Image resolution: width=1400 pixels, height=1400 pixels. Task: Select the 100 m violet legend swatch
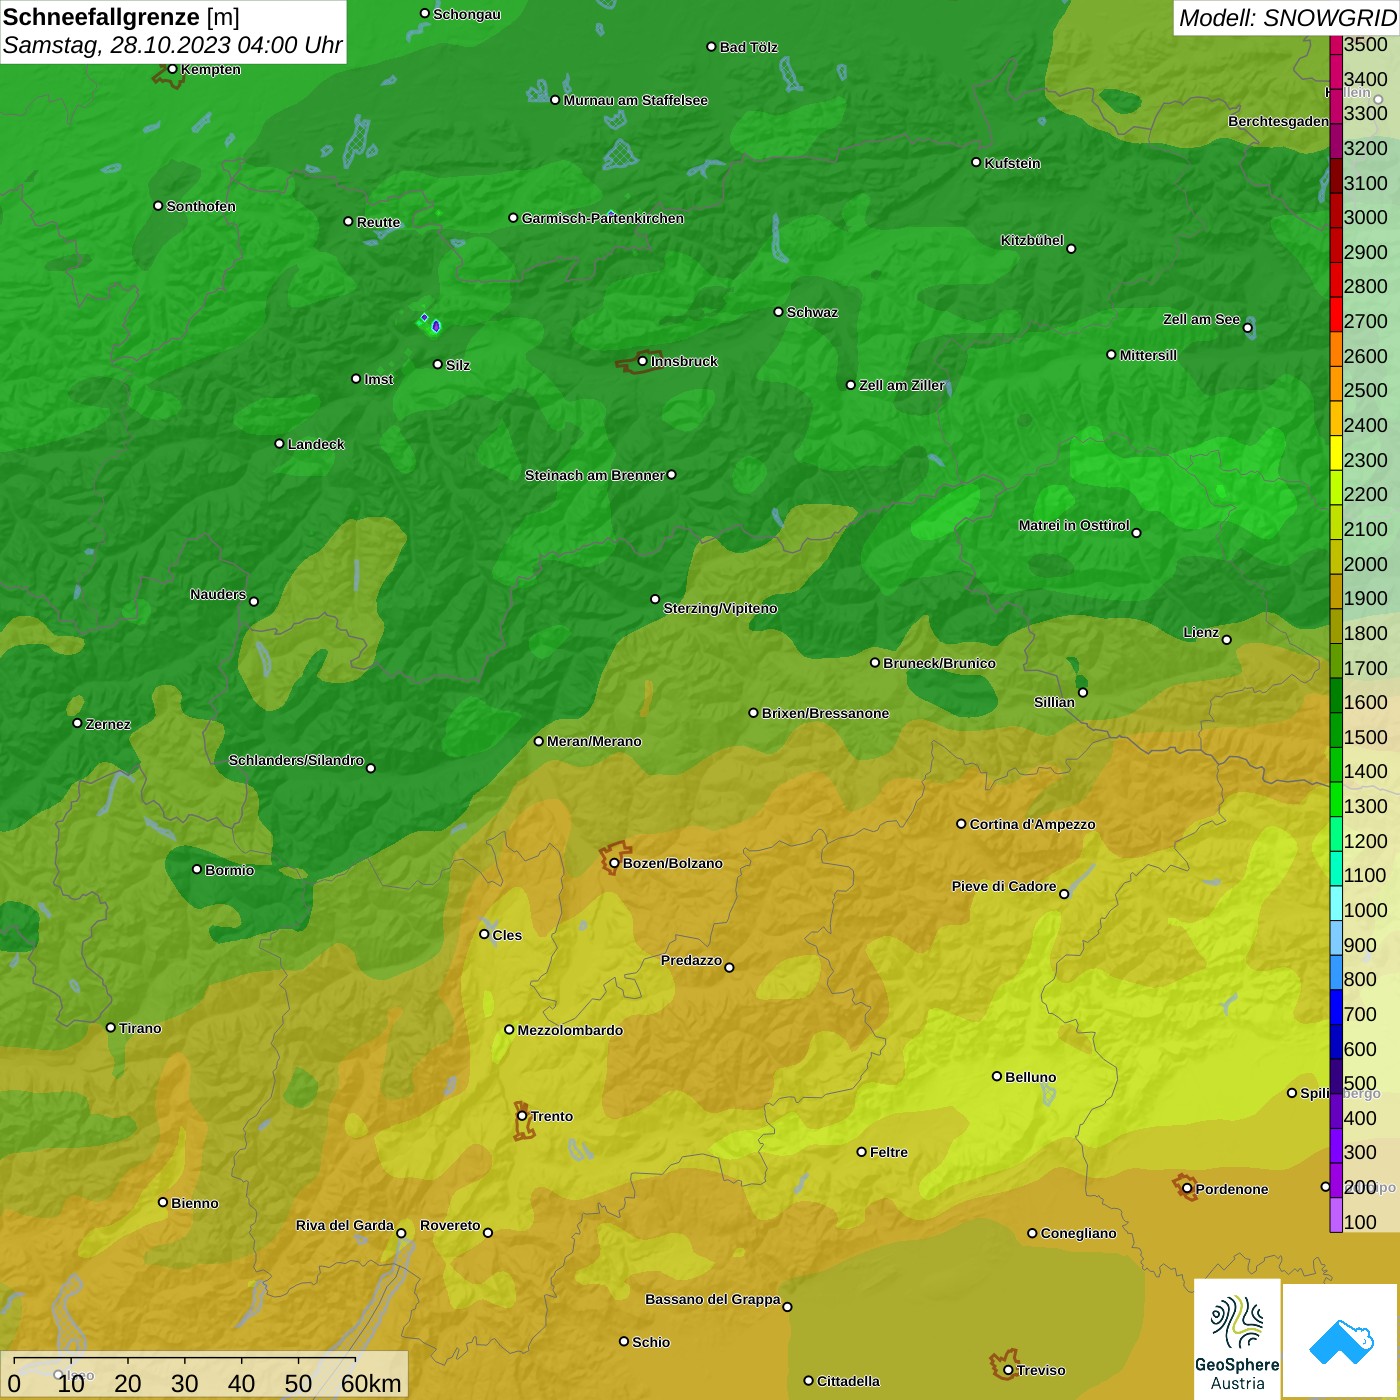(1336, 1215)
